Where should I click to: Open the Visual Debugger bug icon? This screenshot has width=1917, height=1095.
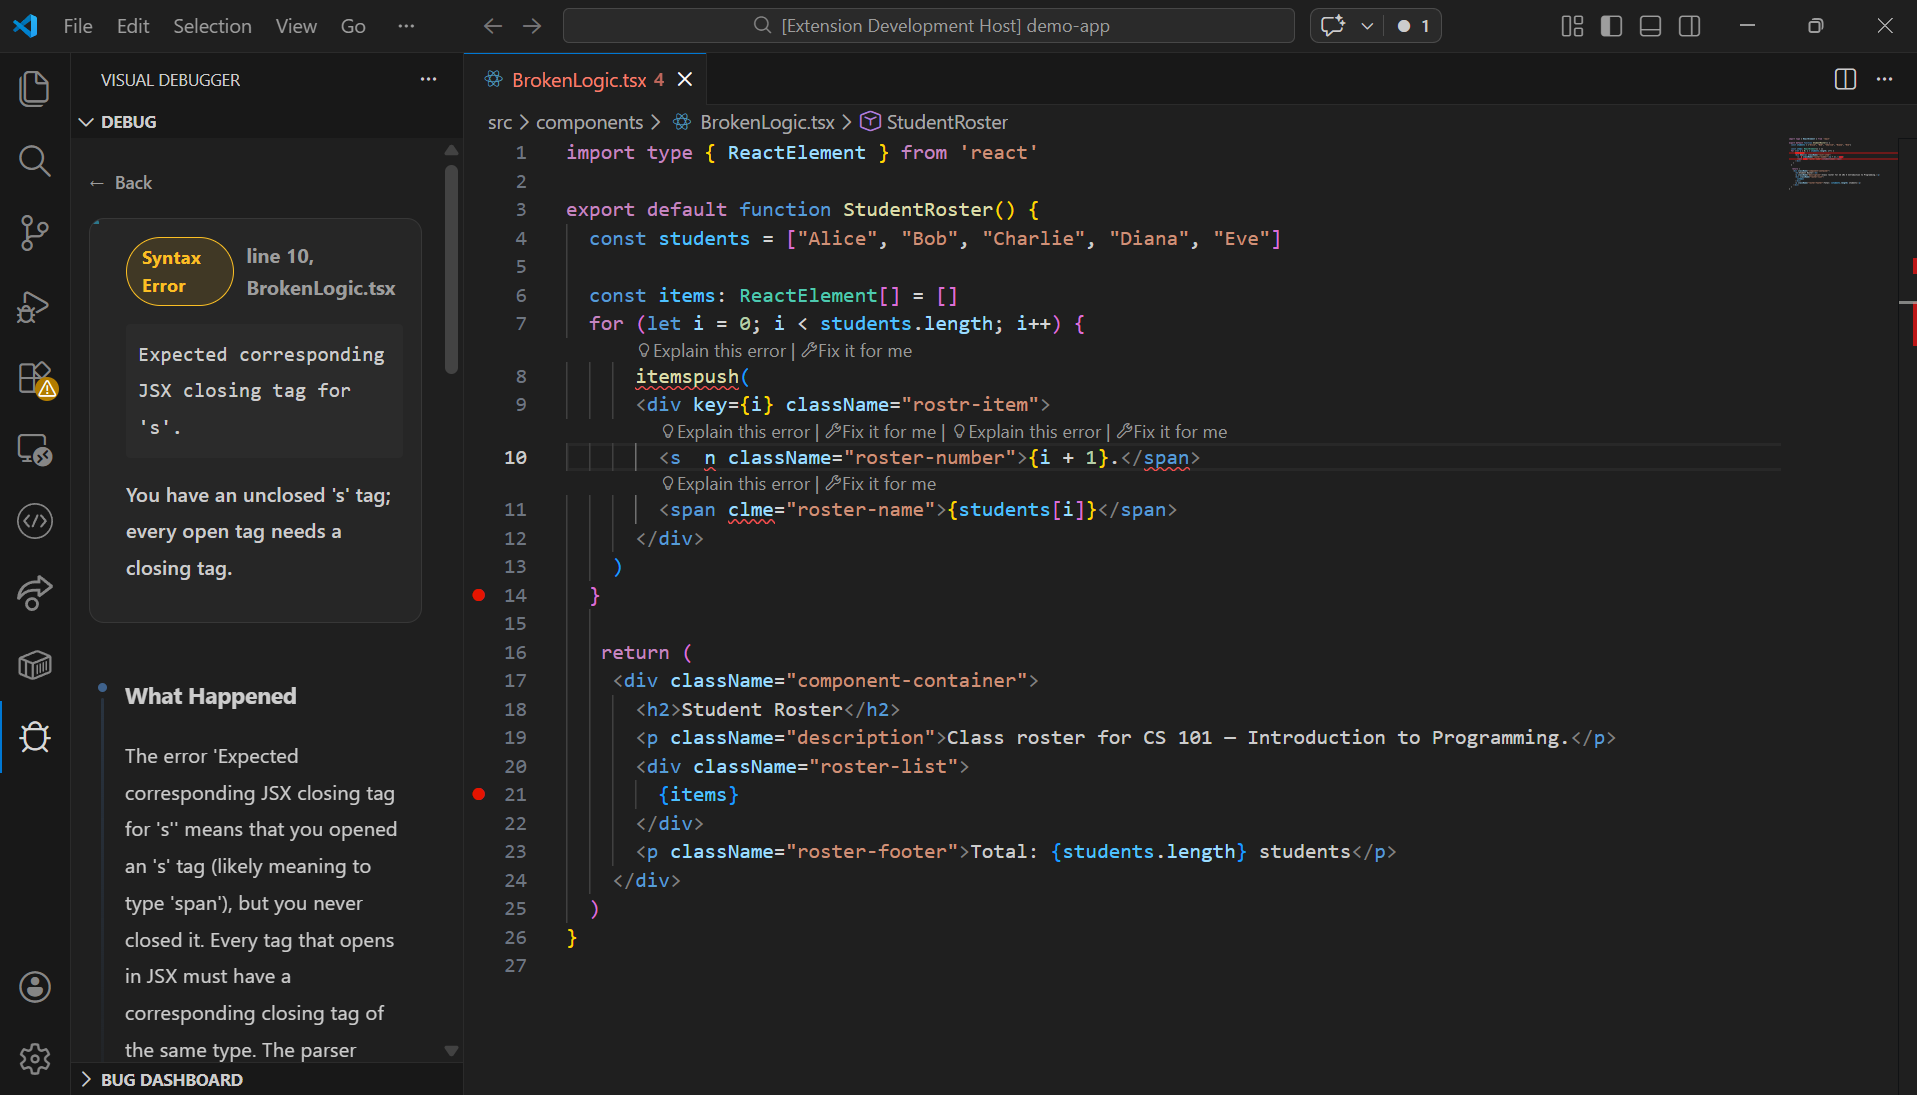tap(35, 737)
